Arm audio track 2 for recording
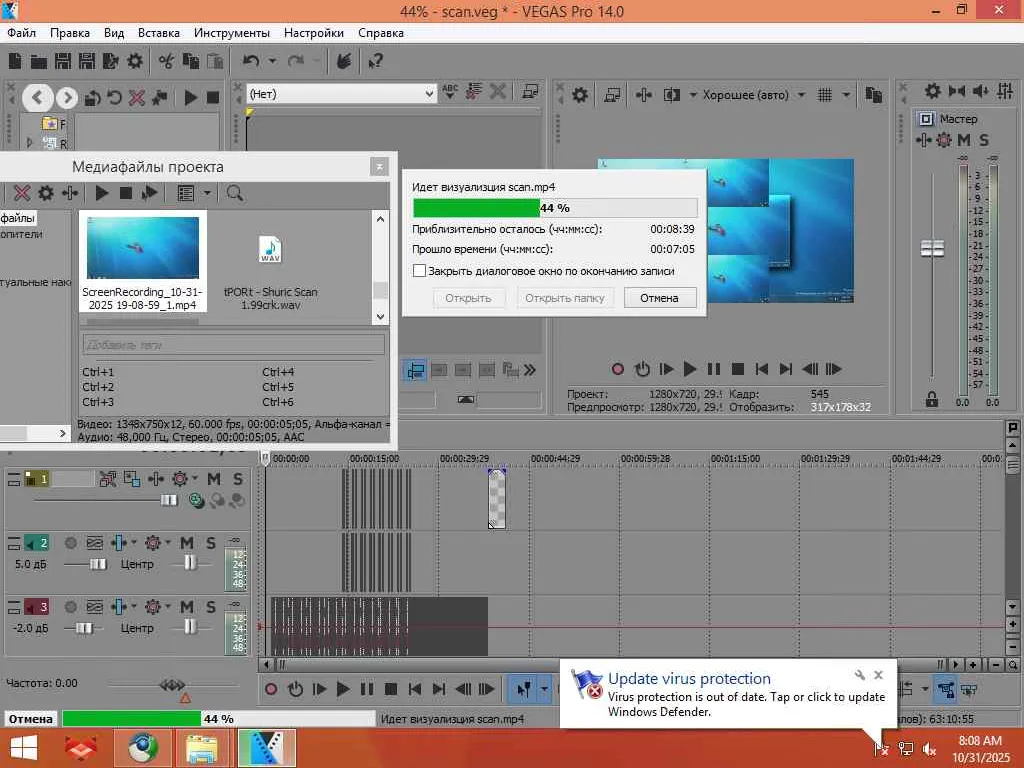 click(x=71, y=543)
